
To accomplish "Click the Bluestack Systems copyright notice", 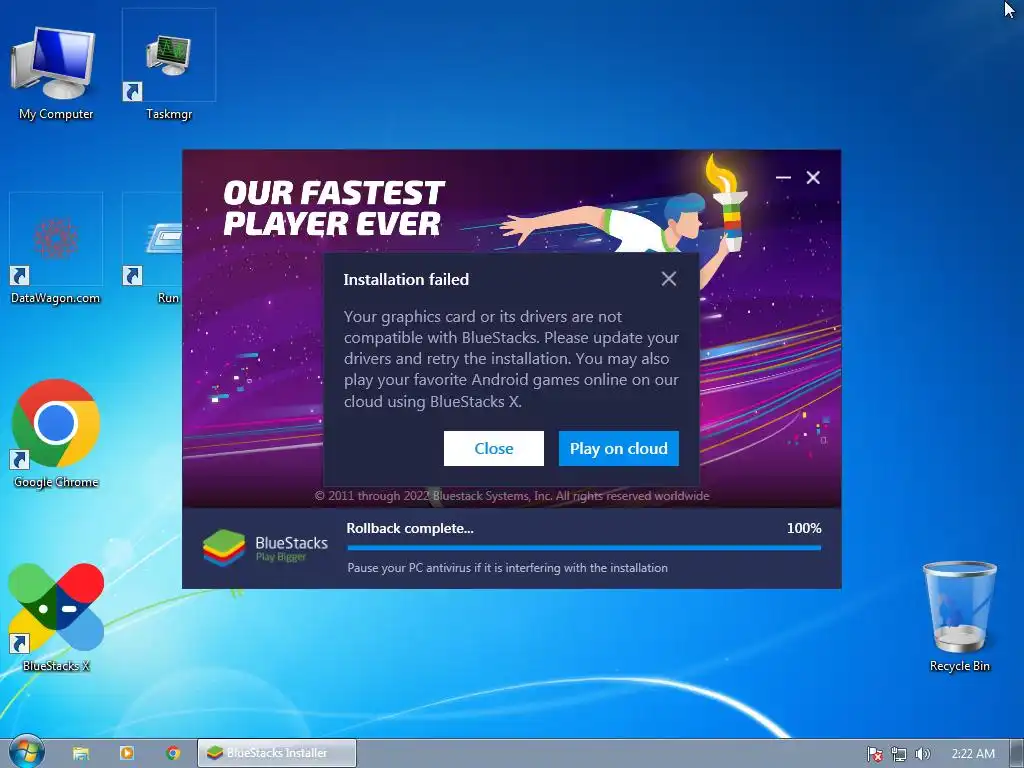I will coord(512,496).
